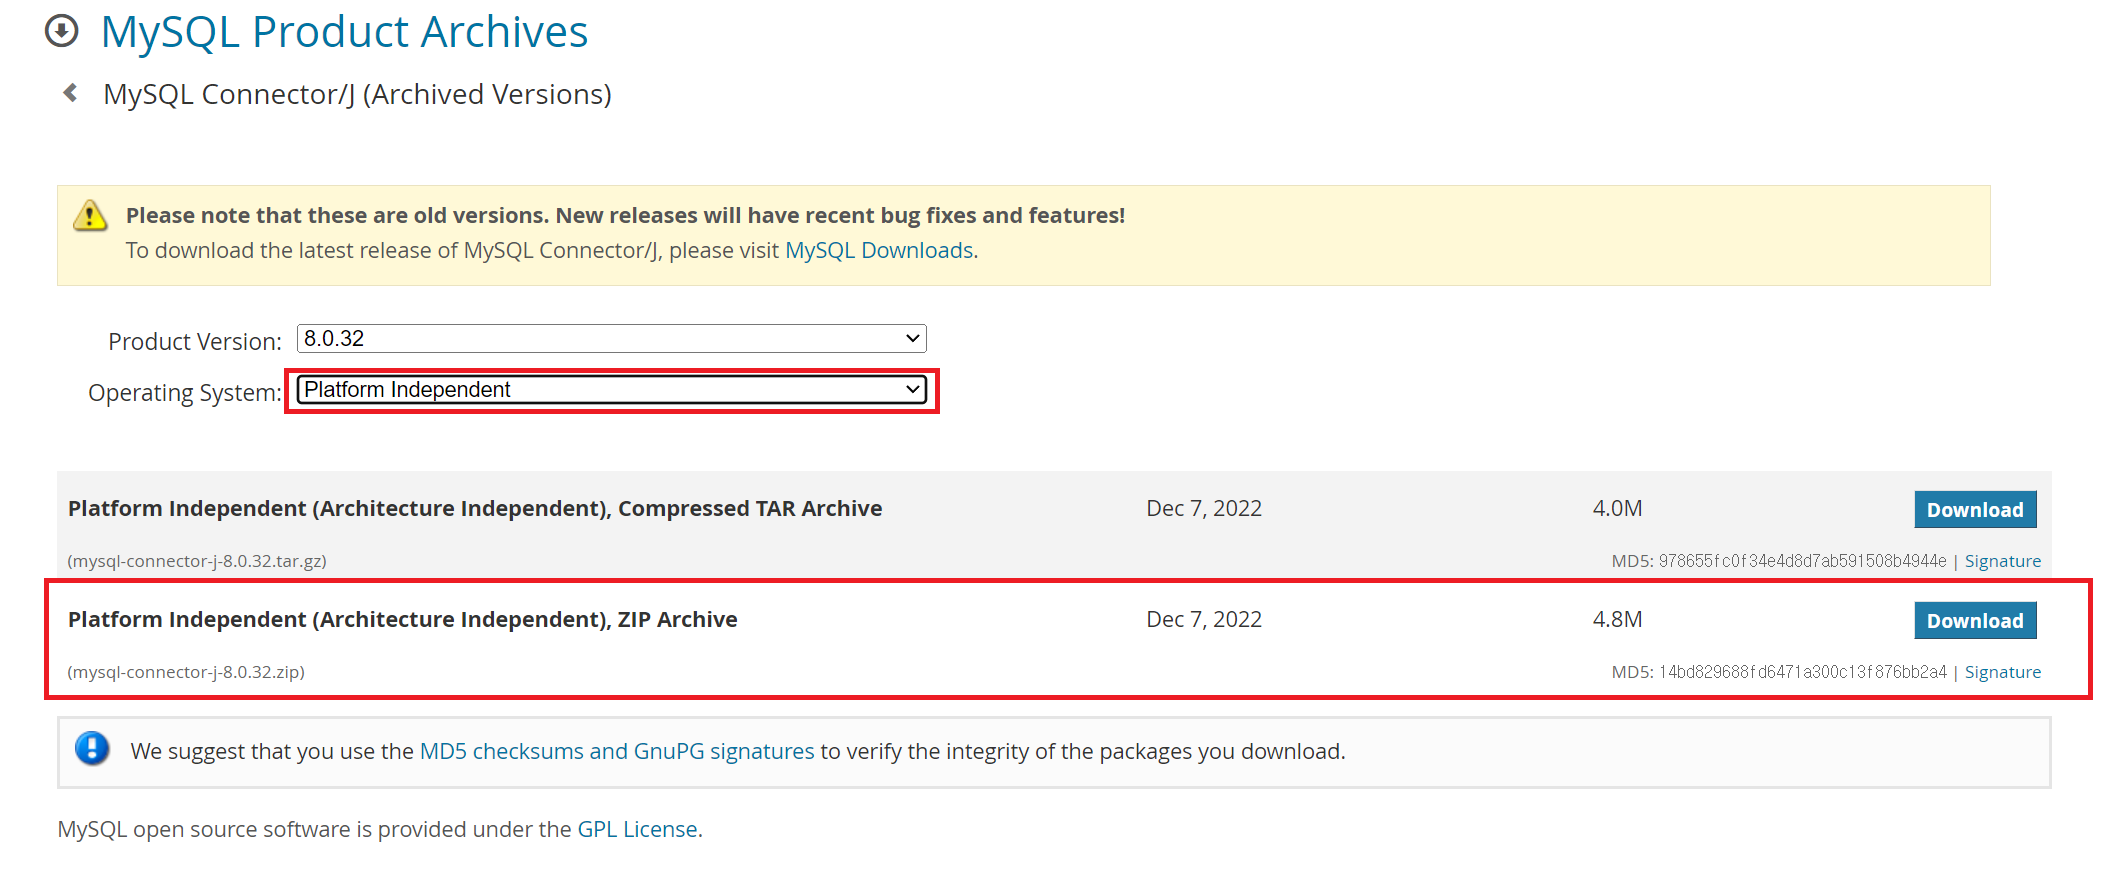Download the ZIP Archive package
This screenshot has height=896, width=2123.
click(1975, 621)
